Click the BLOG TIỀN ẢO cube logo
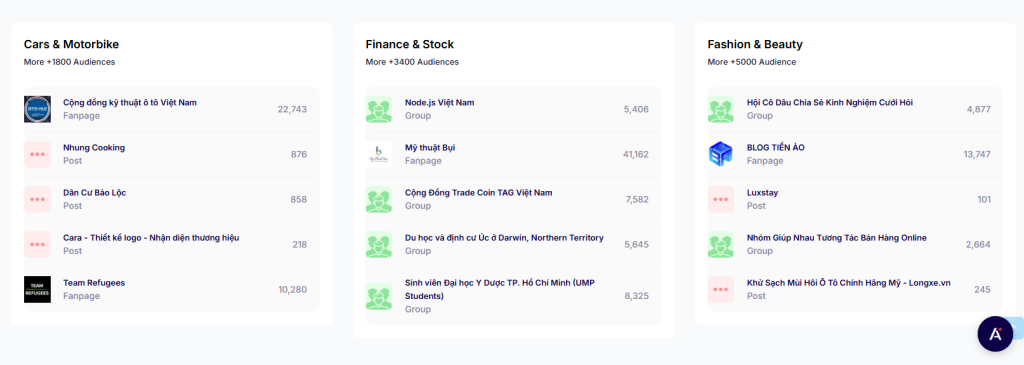 (720, 154)
